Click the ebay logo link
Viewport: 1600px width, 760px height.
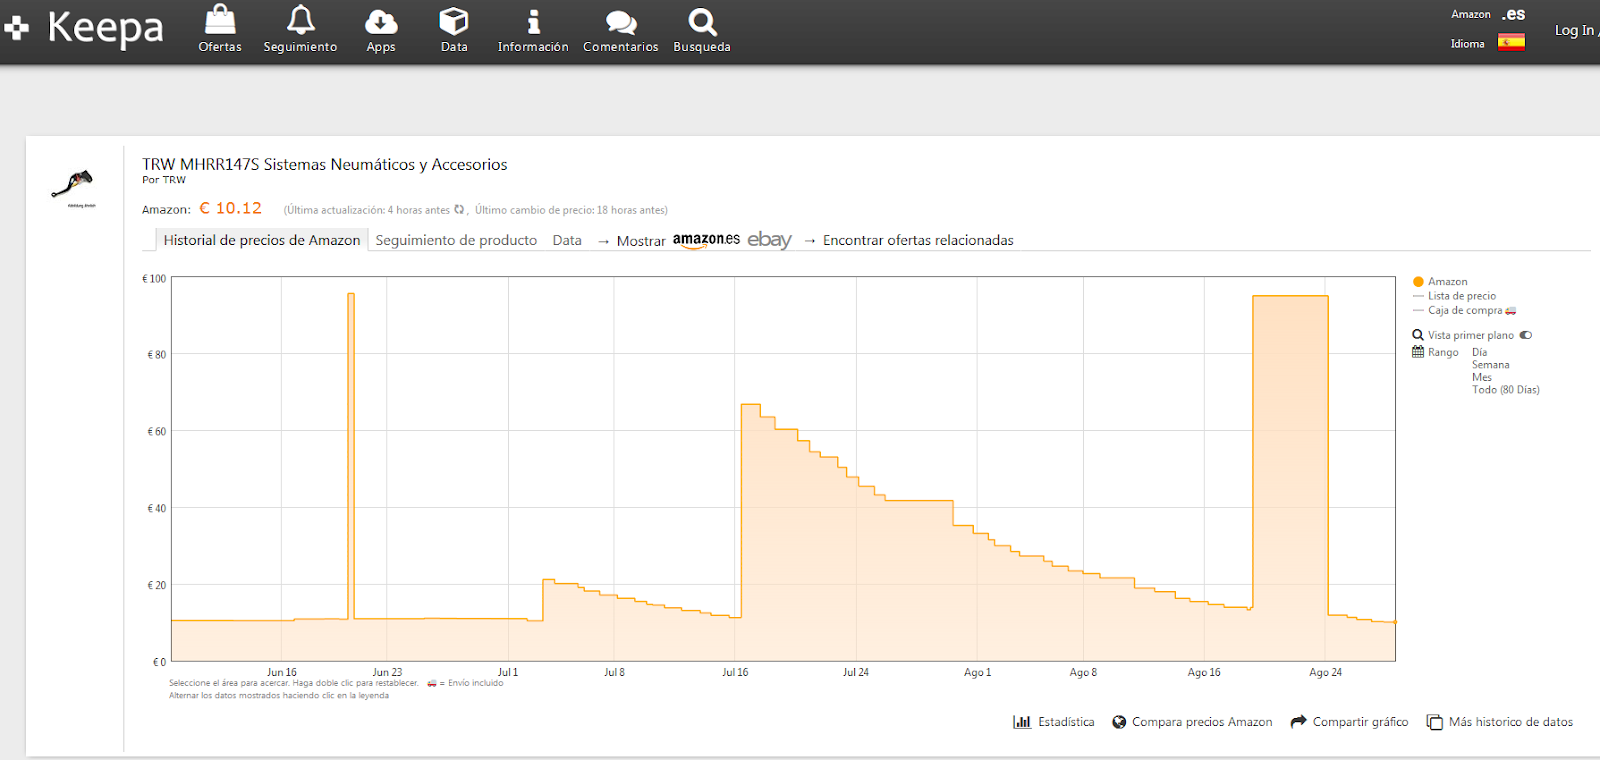769,240
